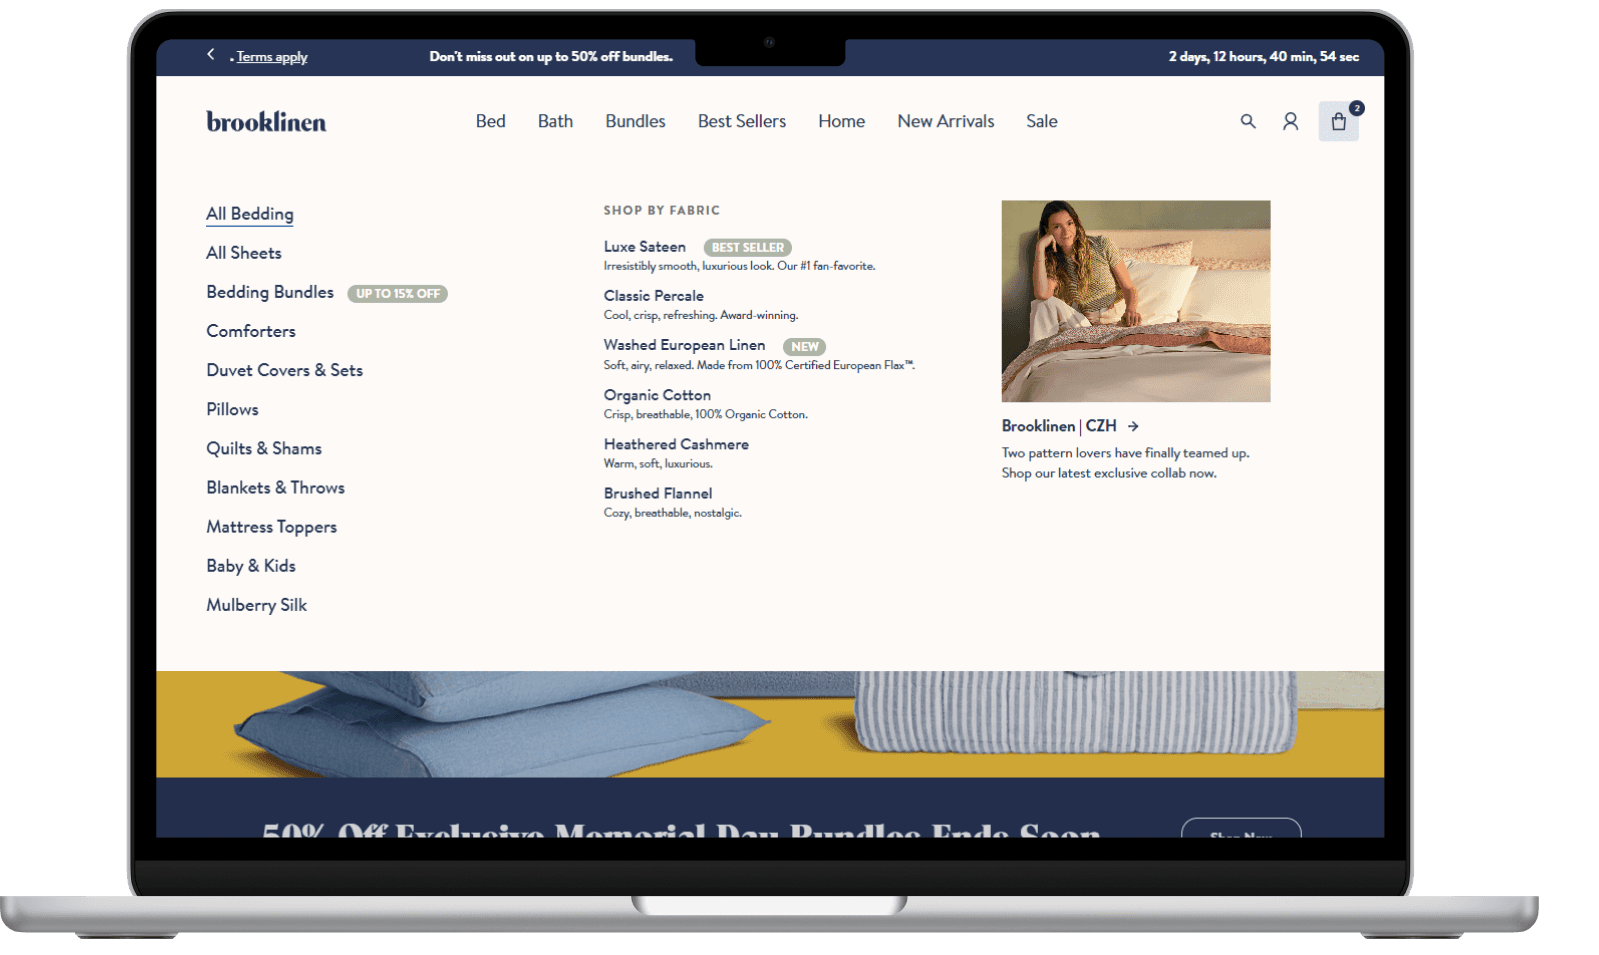Shop Classic Percale fabric
Viewport: 1599px width, 955px height.
654,296
